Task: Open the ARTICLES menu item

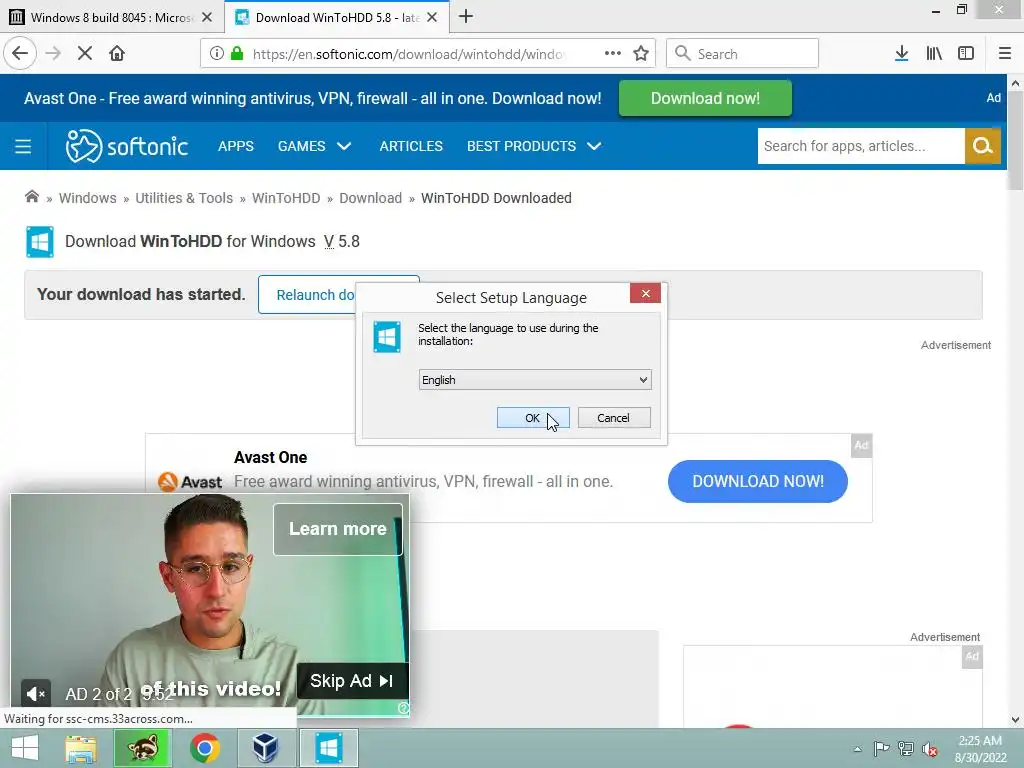Action: 411,146
